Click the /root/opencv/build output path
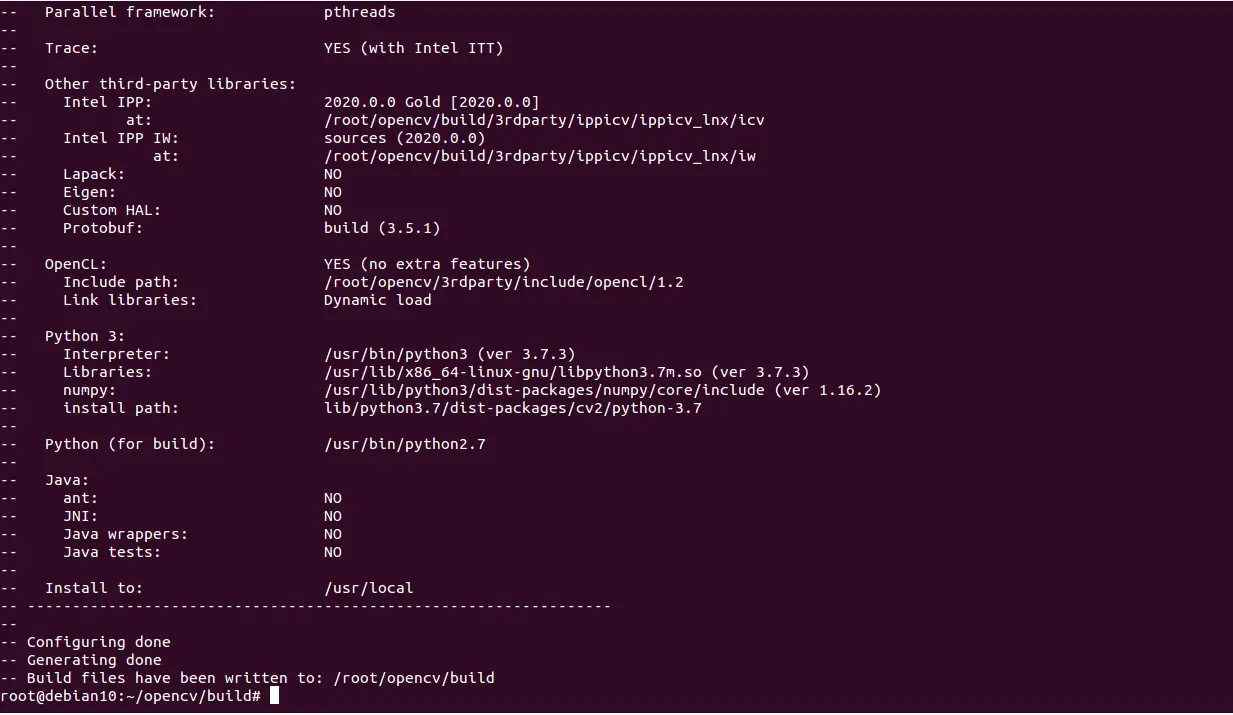Image resolution: width=1233 pixels, height=715 pixels. pos(414,677)
